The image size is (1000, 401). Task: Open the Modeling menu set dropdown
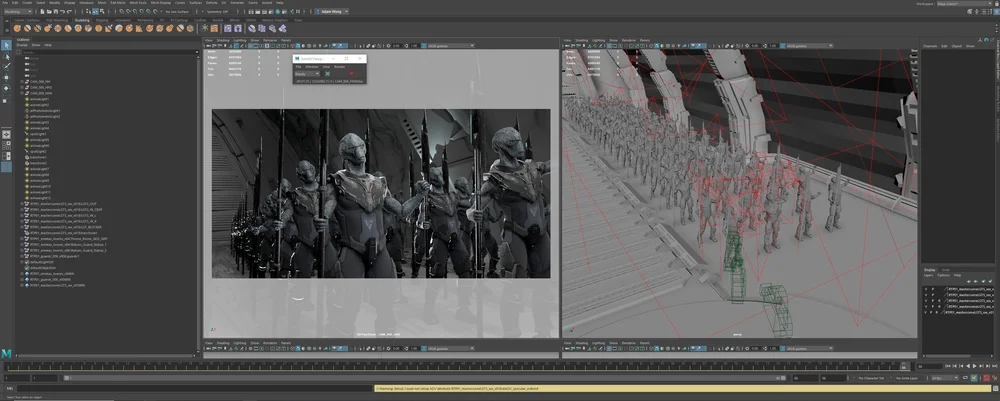pos(18,11)
